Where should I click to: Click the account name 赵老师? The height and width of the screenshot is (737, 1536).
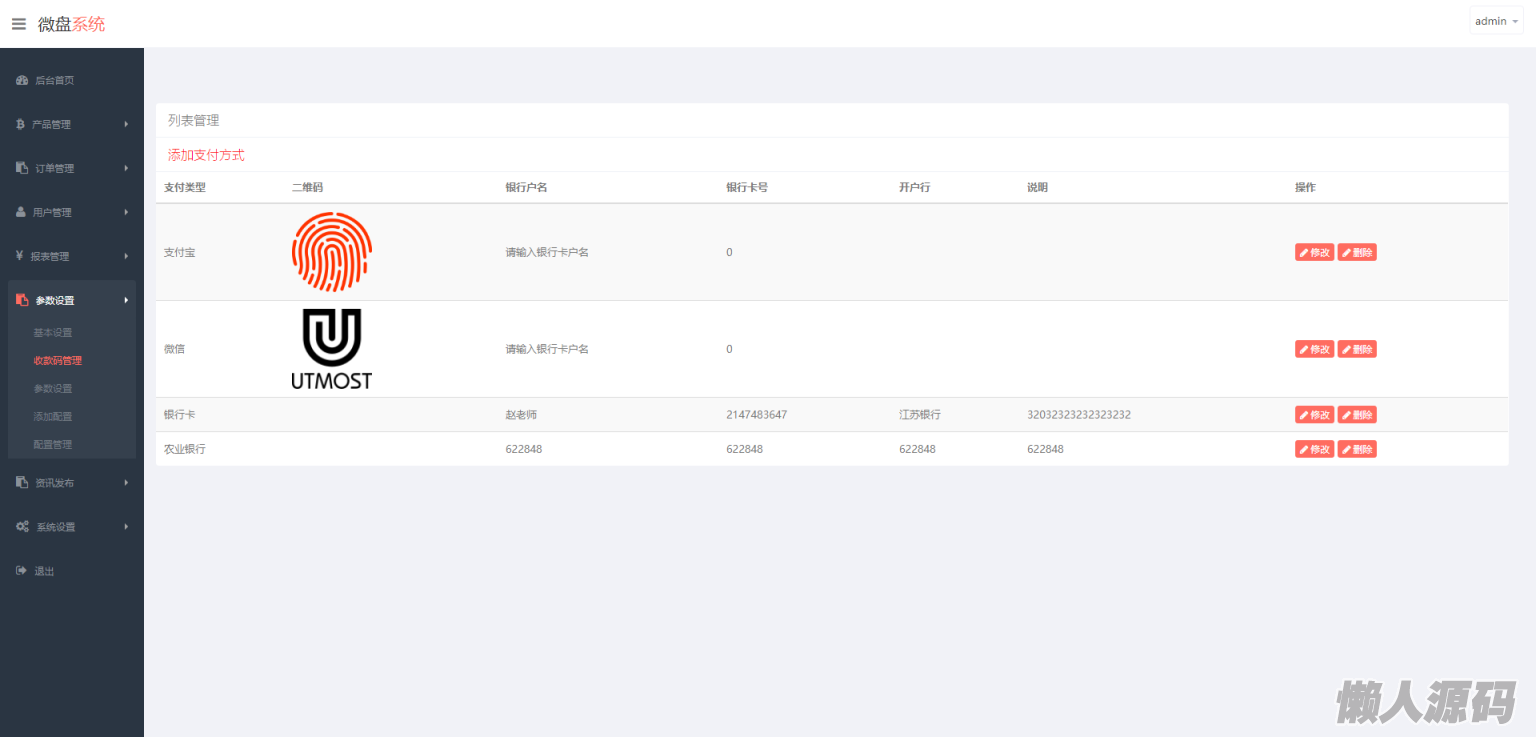coord(521,414)
